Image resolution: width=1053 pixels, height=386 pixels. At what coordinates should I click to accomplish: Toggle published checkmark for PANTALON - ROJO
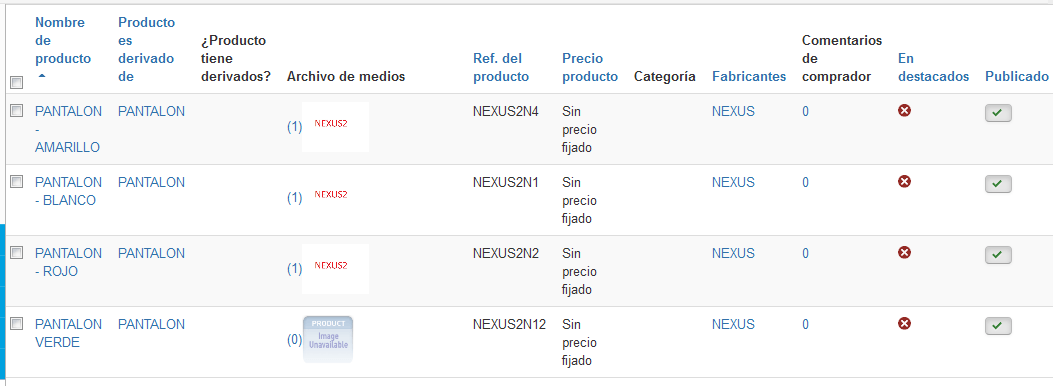(x=998, y=255)
